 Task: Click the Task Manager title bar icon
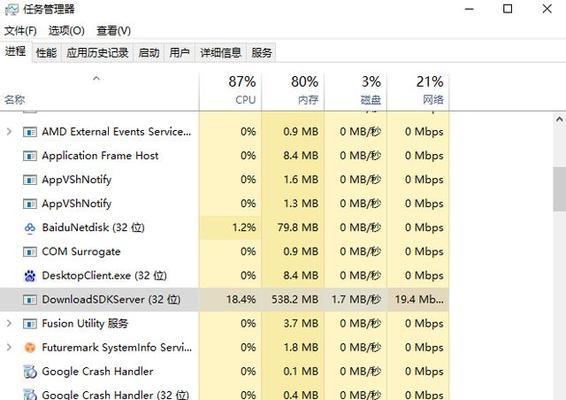(12, 9)
